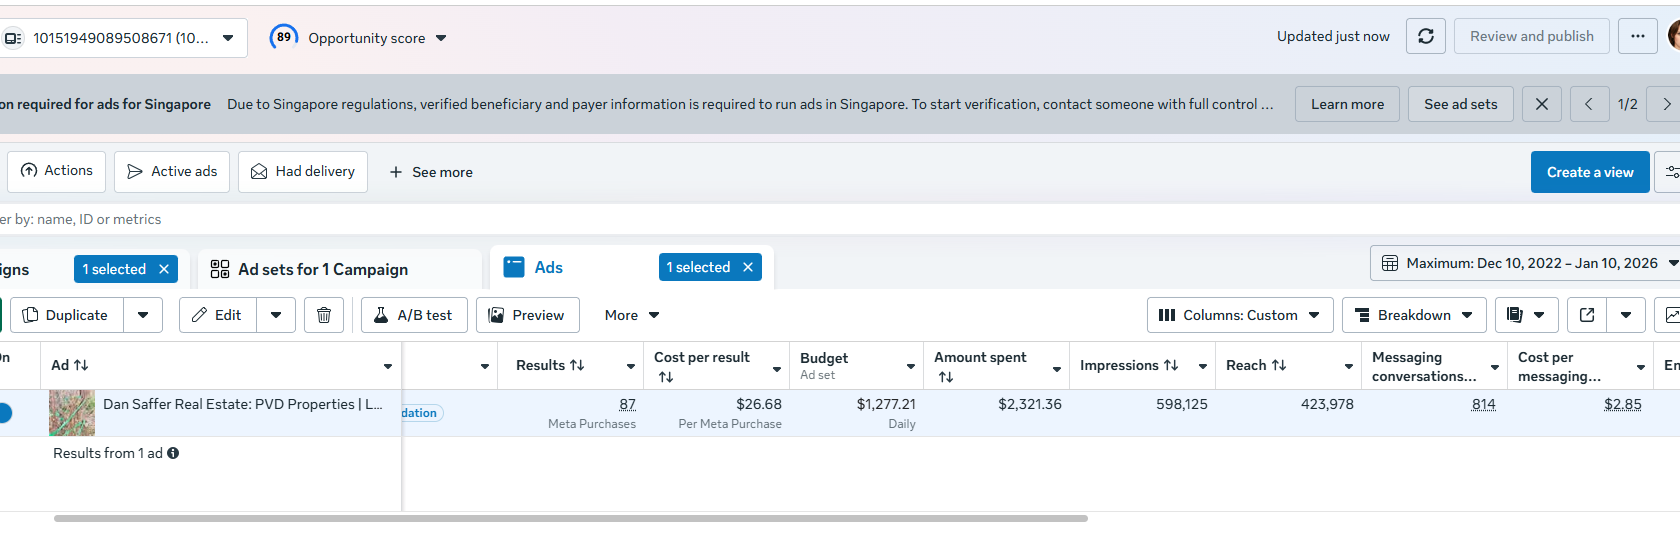The height and width of the screenshot is (552, 1680).
Task: Open the Breakdown dropdown
Action: 1414,315
